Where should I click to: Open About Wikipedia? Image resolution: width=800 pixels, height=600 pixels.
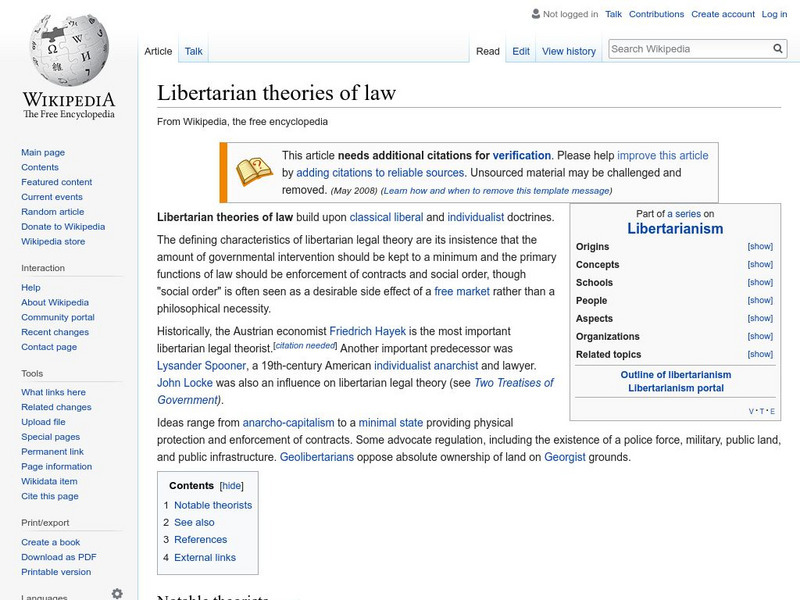tap(55, 302)
